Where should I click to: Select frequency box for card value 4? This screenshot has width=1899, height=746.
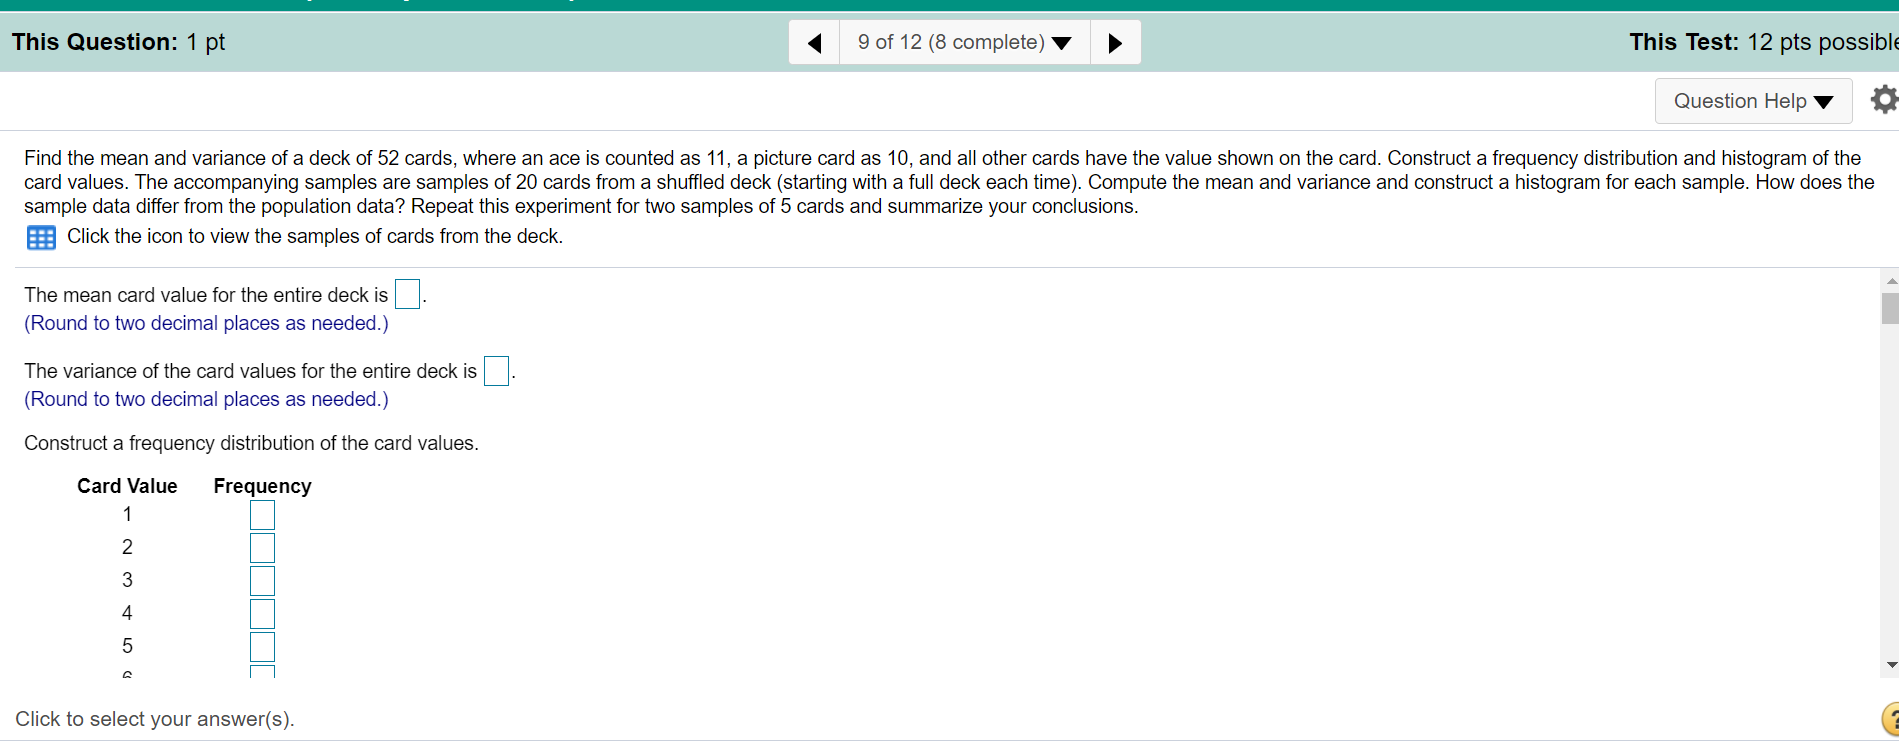coord(262,614)
